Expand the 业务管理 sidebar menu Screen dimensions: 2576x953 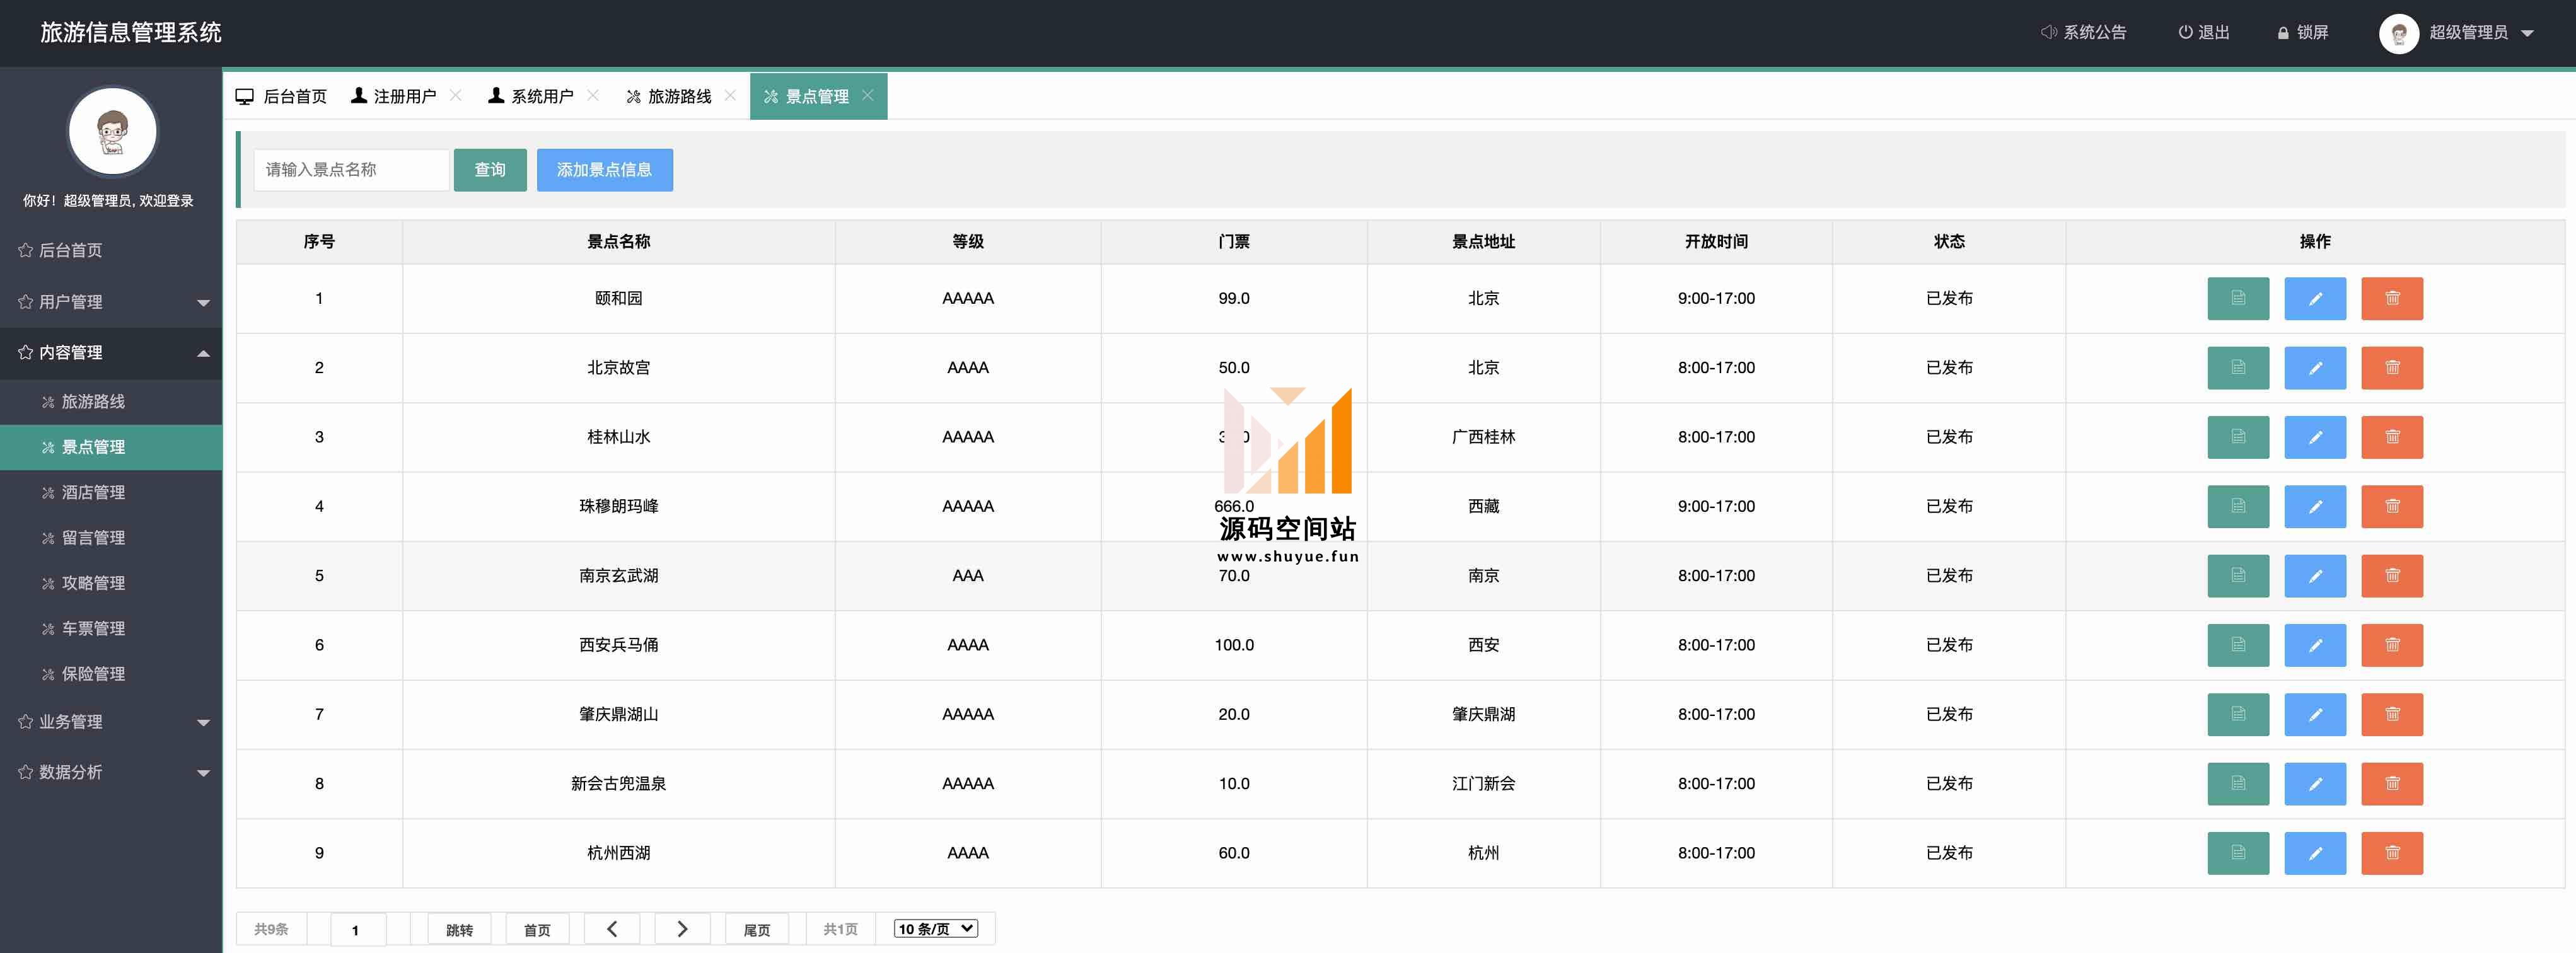pos(111,722)
